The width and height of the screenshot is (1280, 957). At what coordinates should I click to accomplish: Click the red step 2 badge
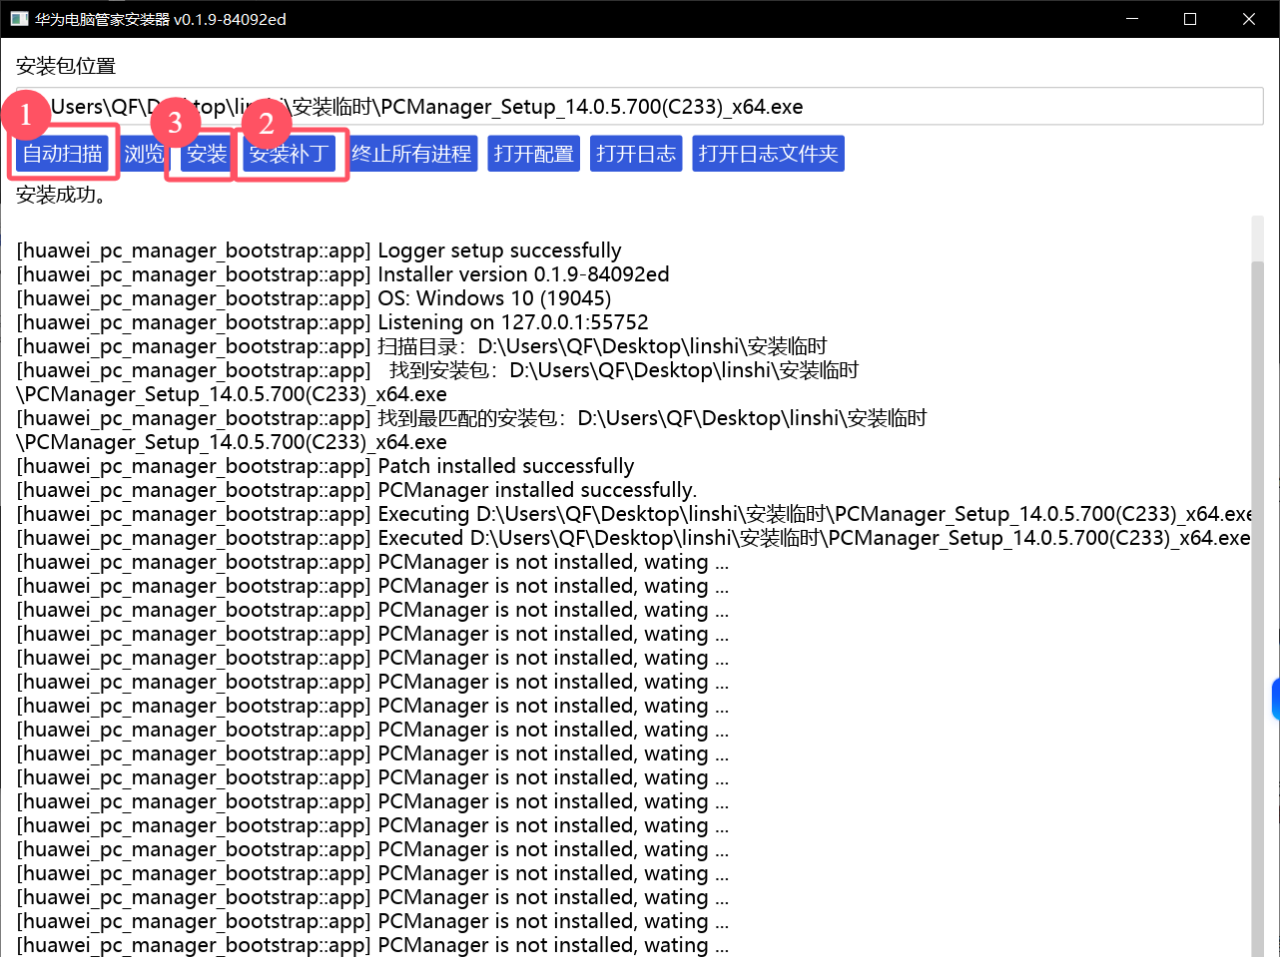click(266, 124)
